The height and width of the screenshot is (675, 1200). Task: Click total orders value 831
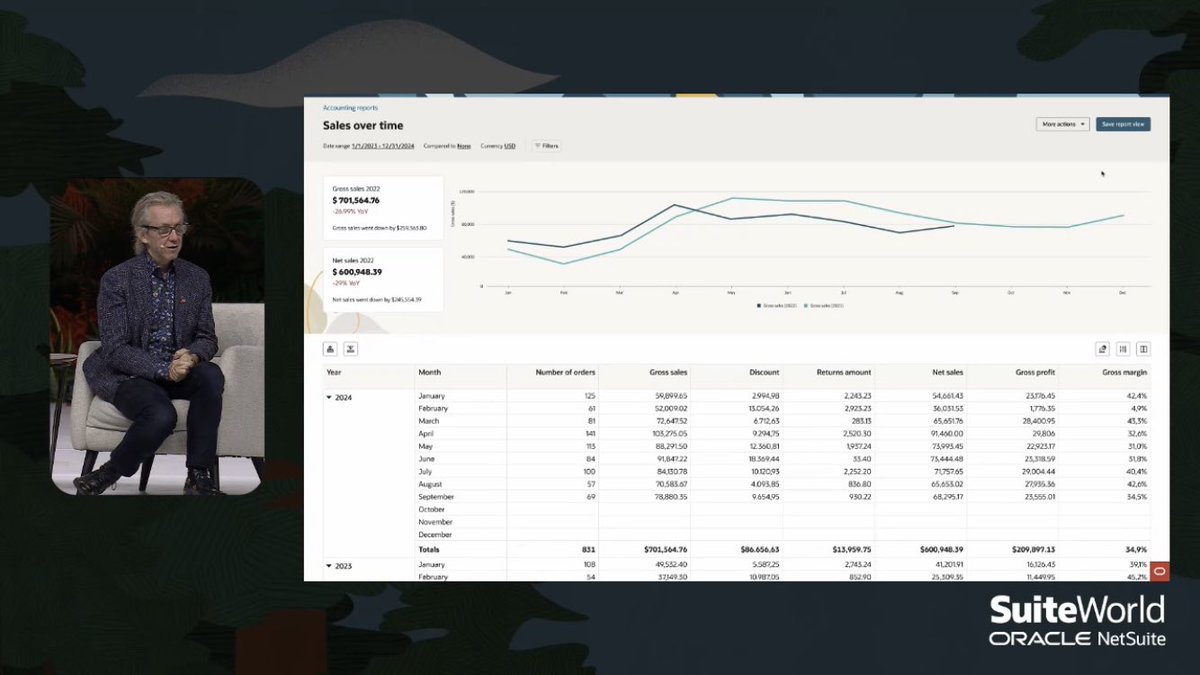tap(589, 549)
